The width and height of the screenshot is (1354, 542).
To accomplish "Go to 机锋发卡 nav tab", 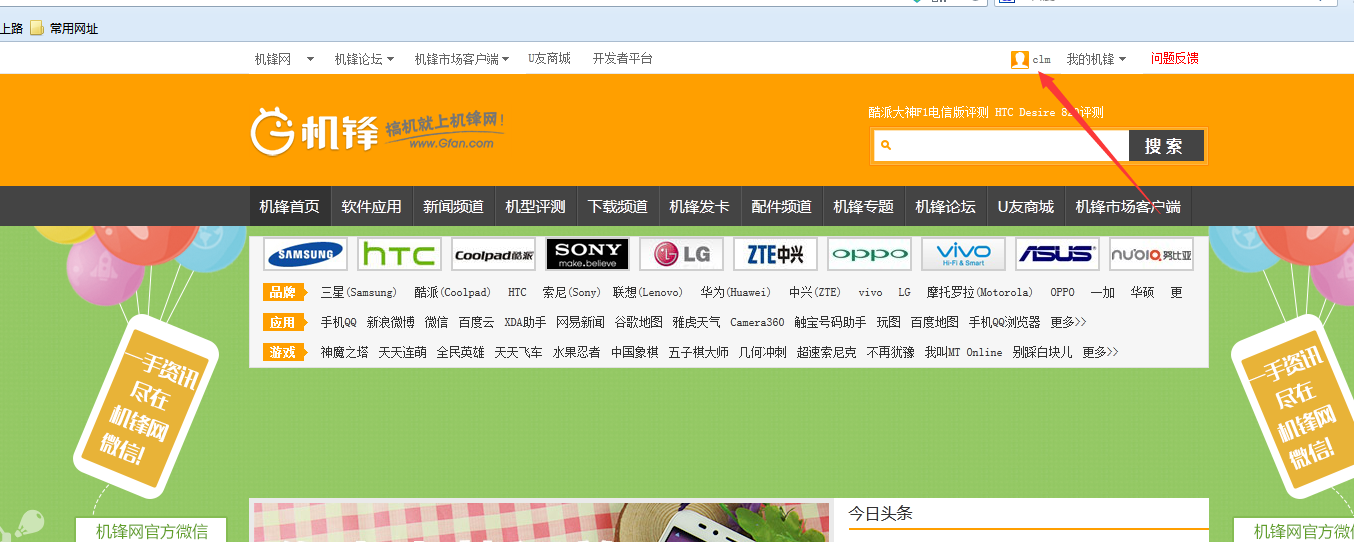I will pyautogui.click(x=699, y=206).
